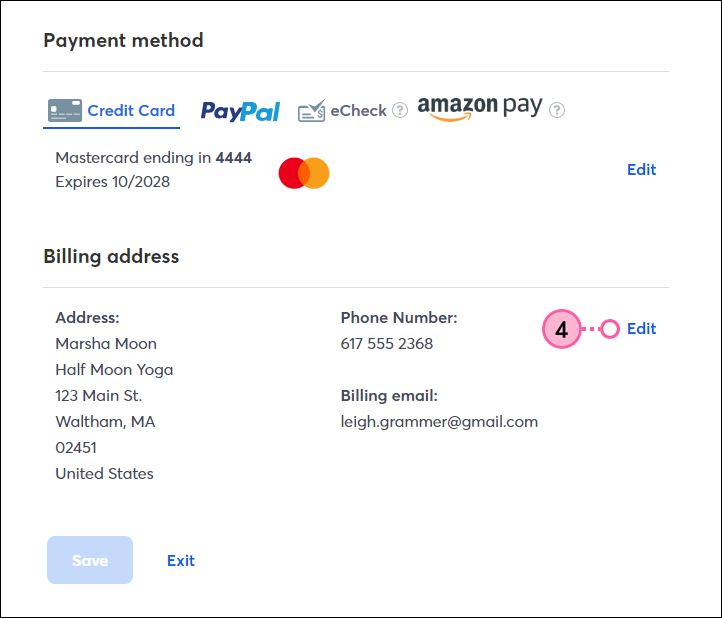The height and width of the screenshot is (618, 722).
Task: Choose PayPal as payment method
Action: (240, 111)
